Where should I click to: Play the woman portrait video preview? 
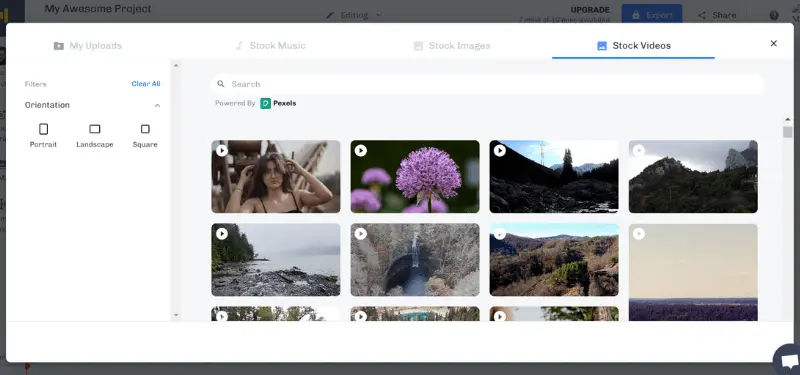pos(222,151)
